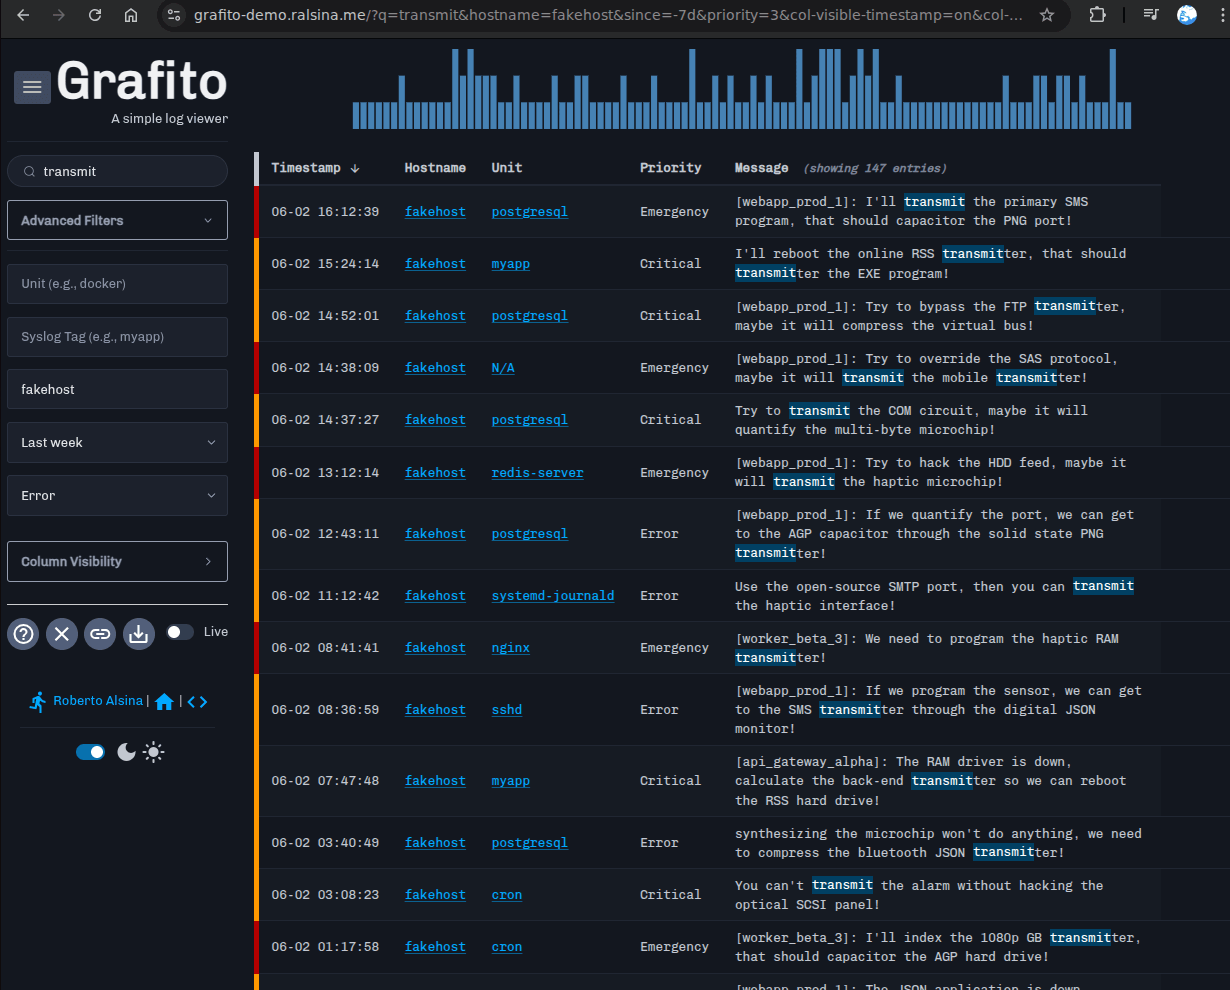This screenshot has width=1230, height=990.
Task: Open the blue home icon link
Action: click(165, 702)
